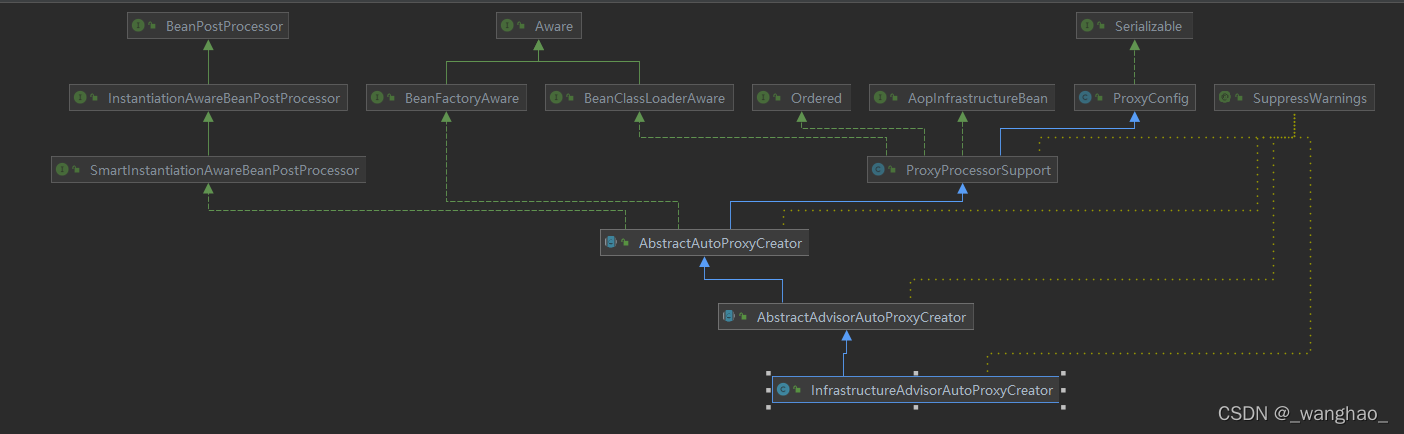
Task: Select the Aware node label
Action: [554, 26]
